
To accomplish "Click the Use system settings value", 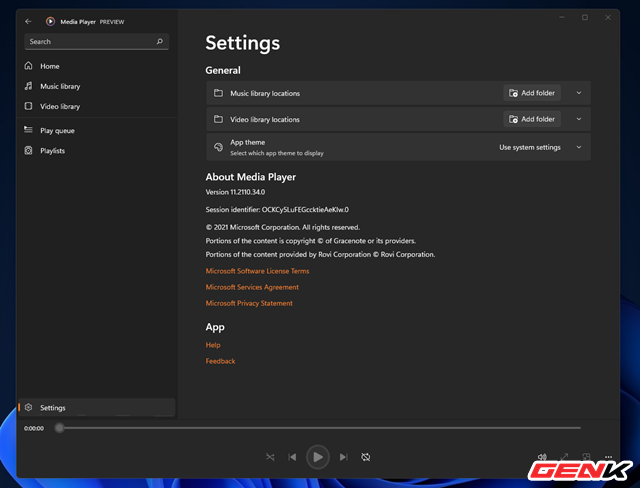I will point(530,147).
